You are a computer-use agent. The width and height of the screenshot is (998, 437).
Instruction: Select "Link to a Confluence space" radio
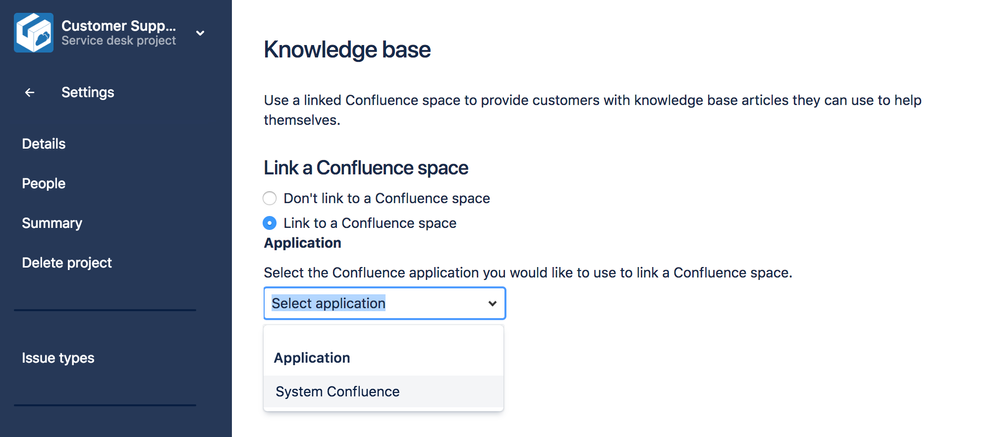[x=270, y=223]
